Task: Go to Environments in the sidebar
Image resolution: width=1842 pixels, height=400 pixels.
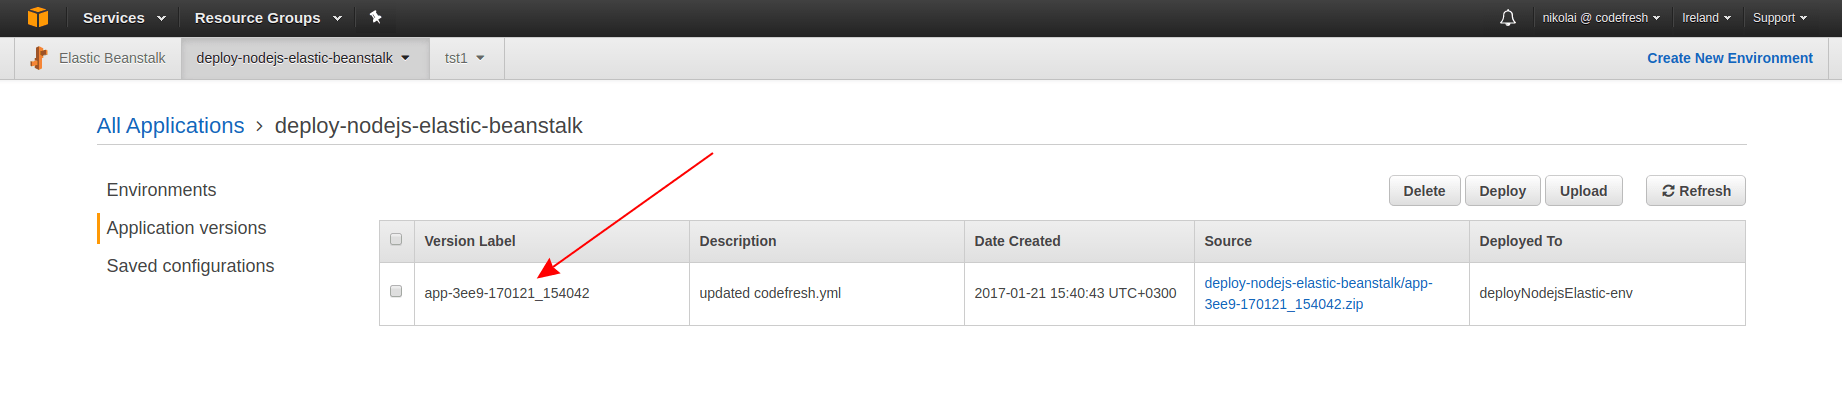Action: (x=161, y=190)
